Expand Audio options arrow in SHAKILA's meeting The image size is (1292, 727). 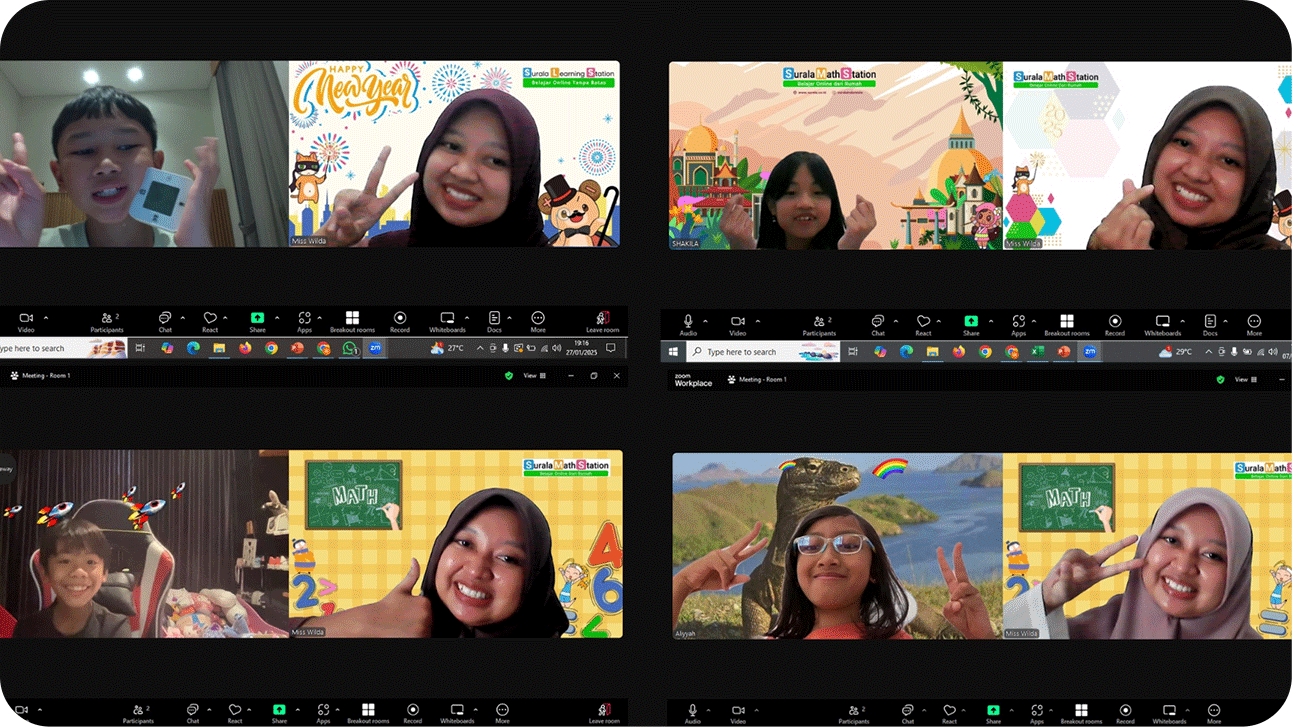[705, 320]
